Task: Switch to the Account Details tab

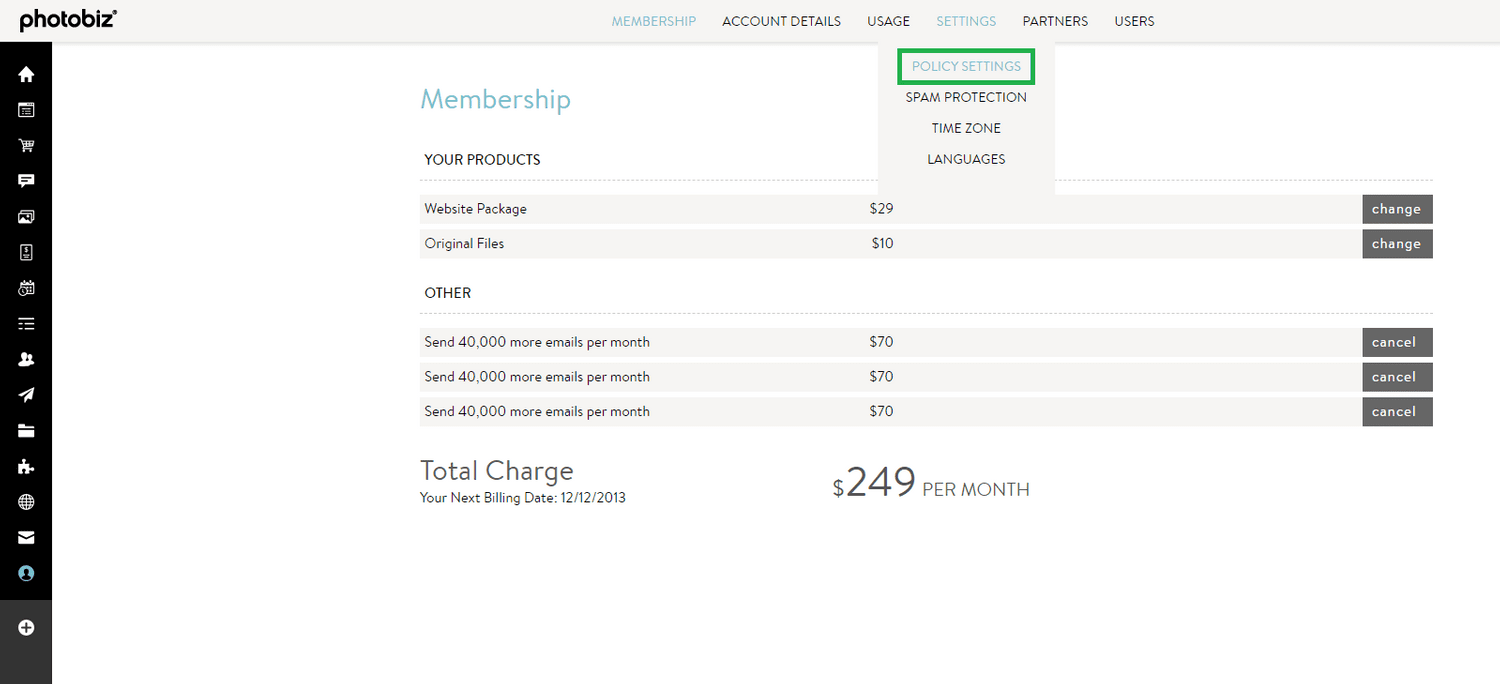Action: (x=781, y=21)
